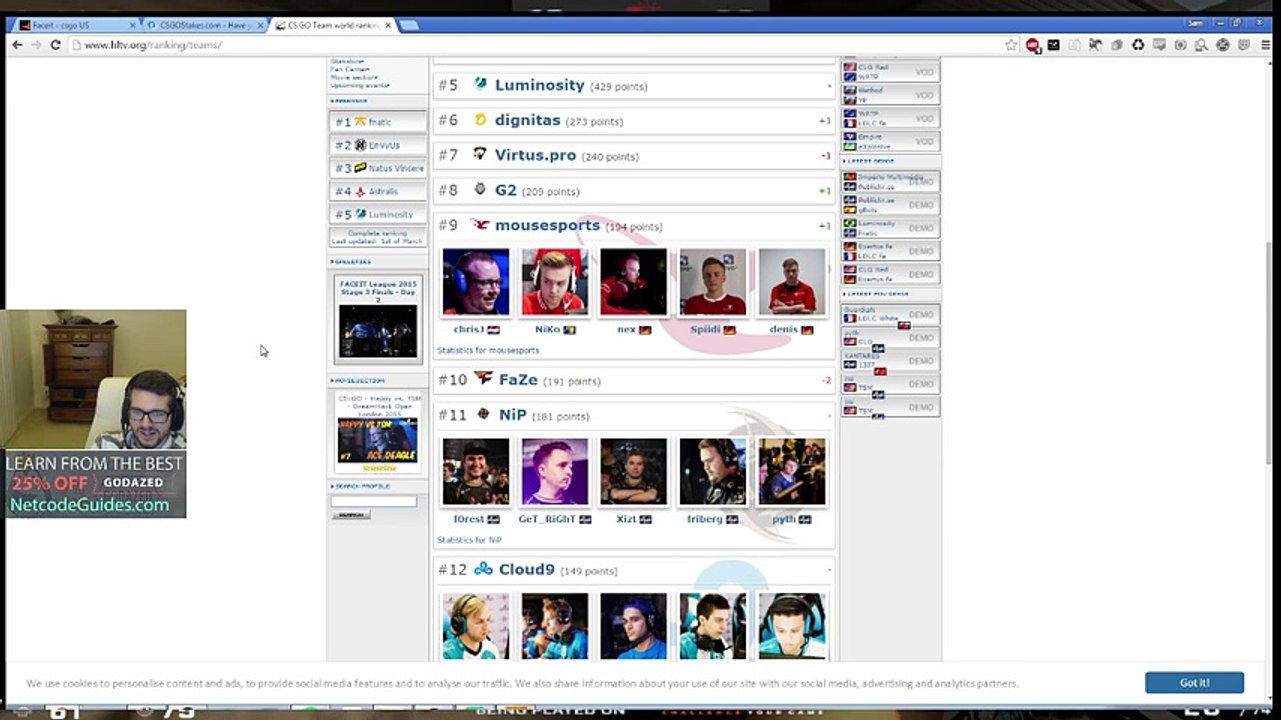Open friberg's player photo
The image size is (1281, 720).
[x=713, y=471]
